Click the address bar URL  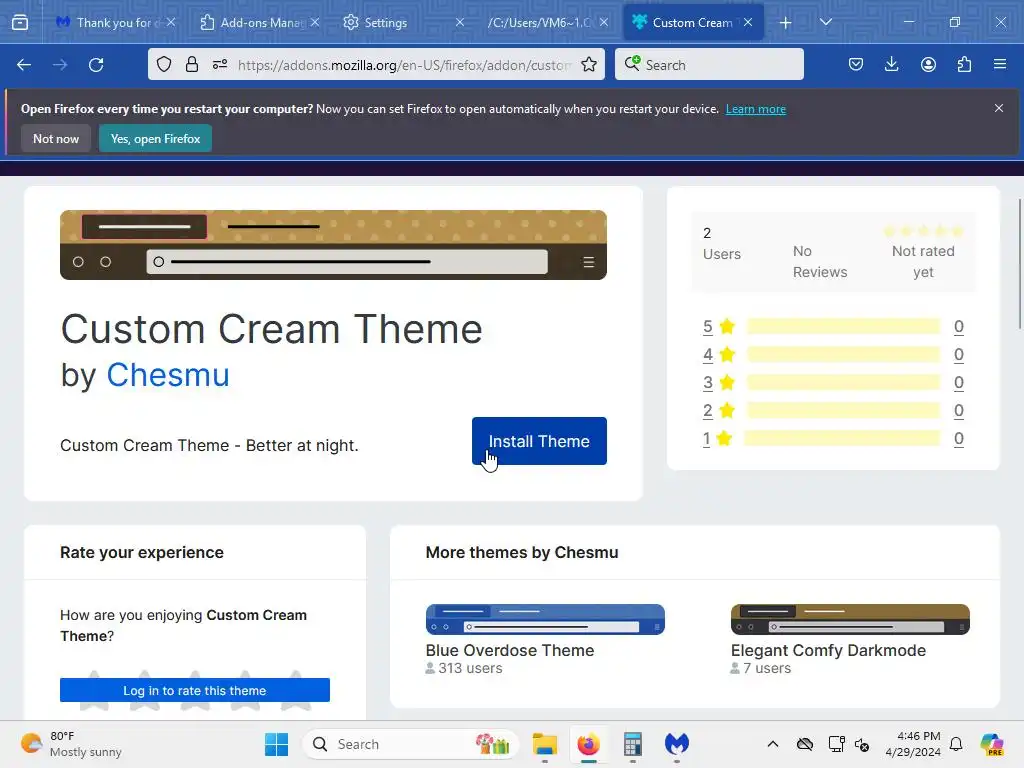click(x=404, y=65)
